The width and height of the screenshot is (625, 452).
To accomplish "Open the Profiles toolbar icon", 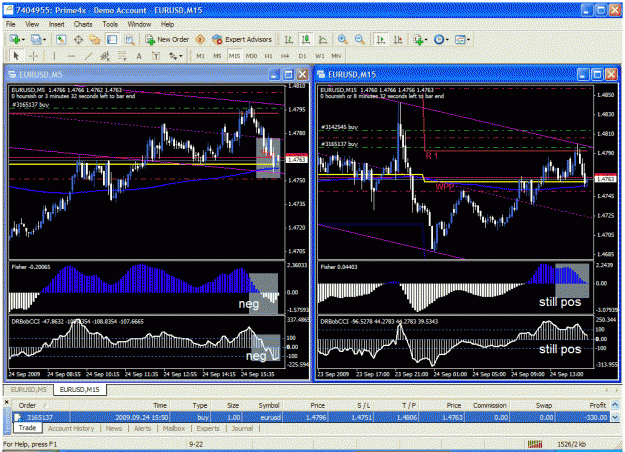I will click(36, 39).
